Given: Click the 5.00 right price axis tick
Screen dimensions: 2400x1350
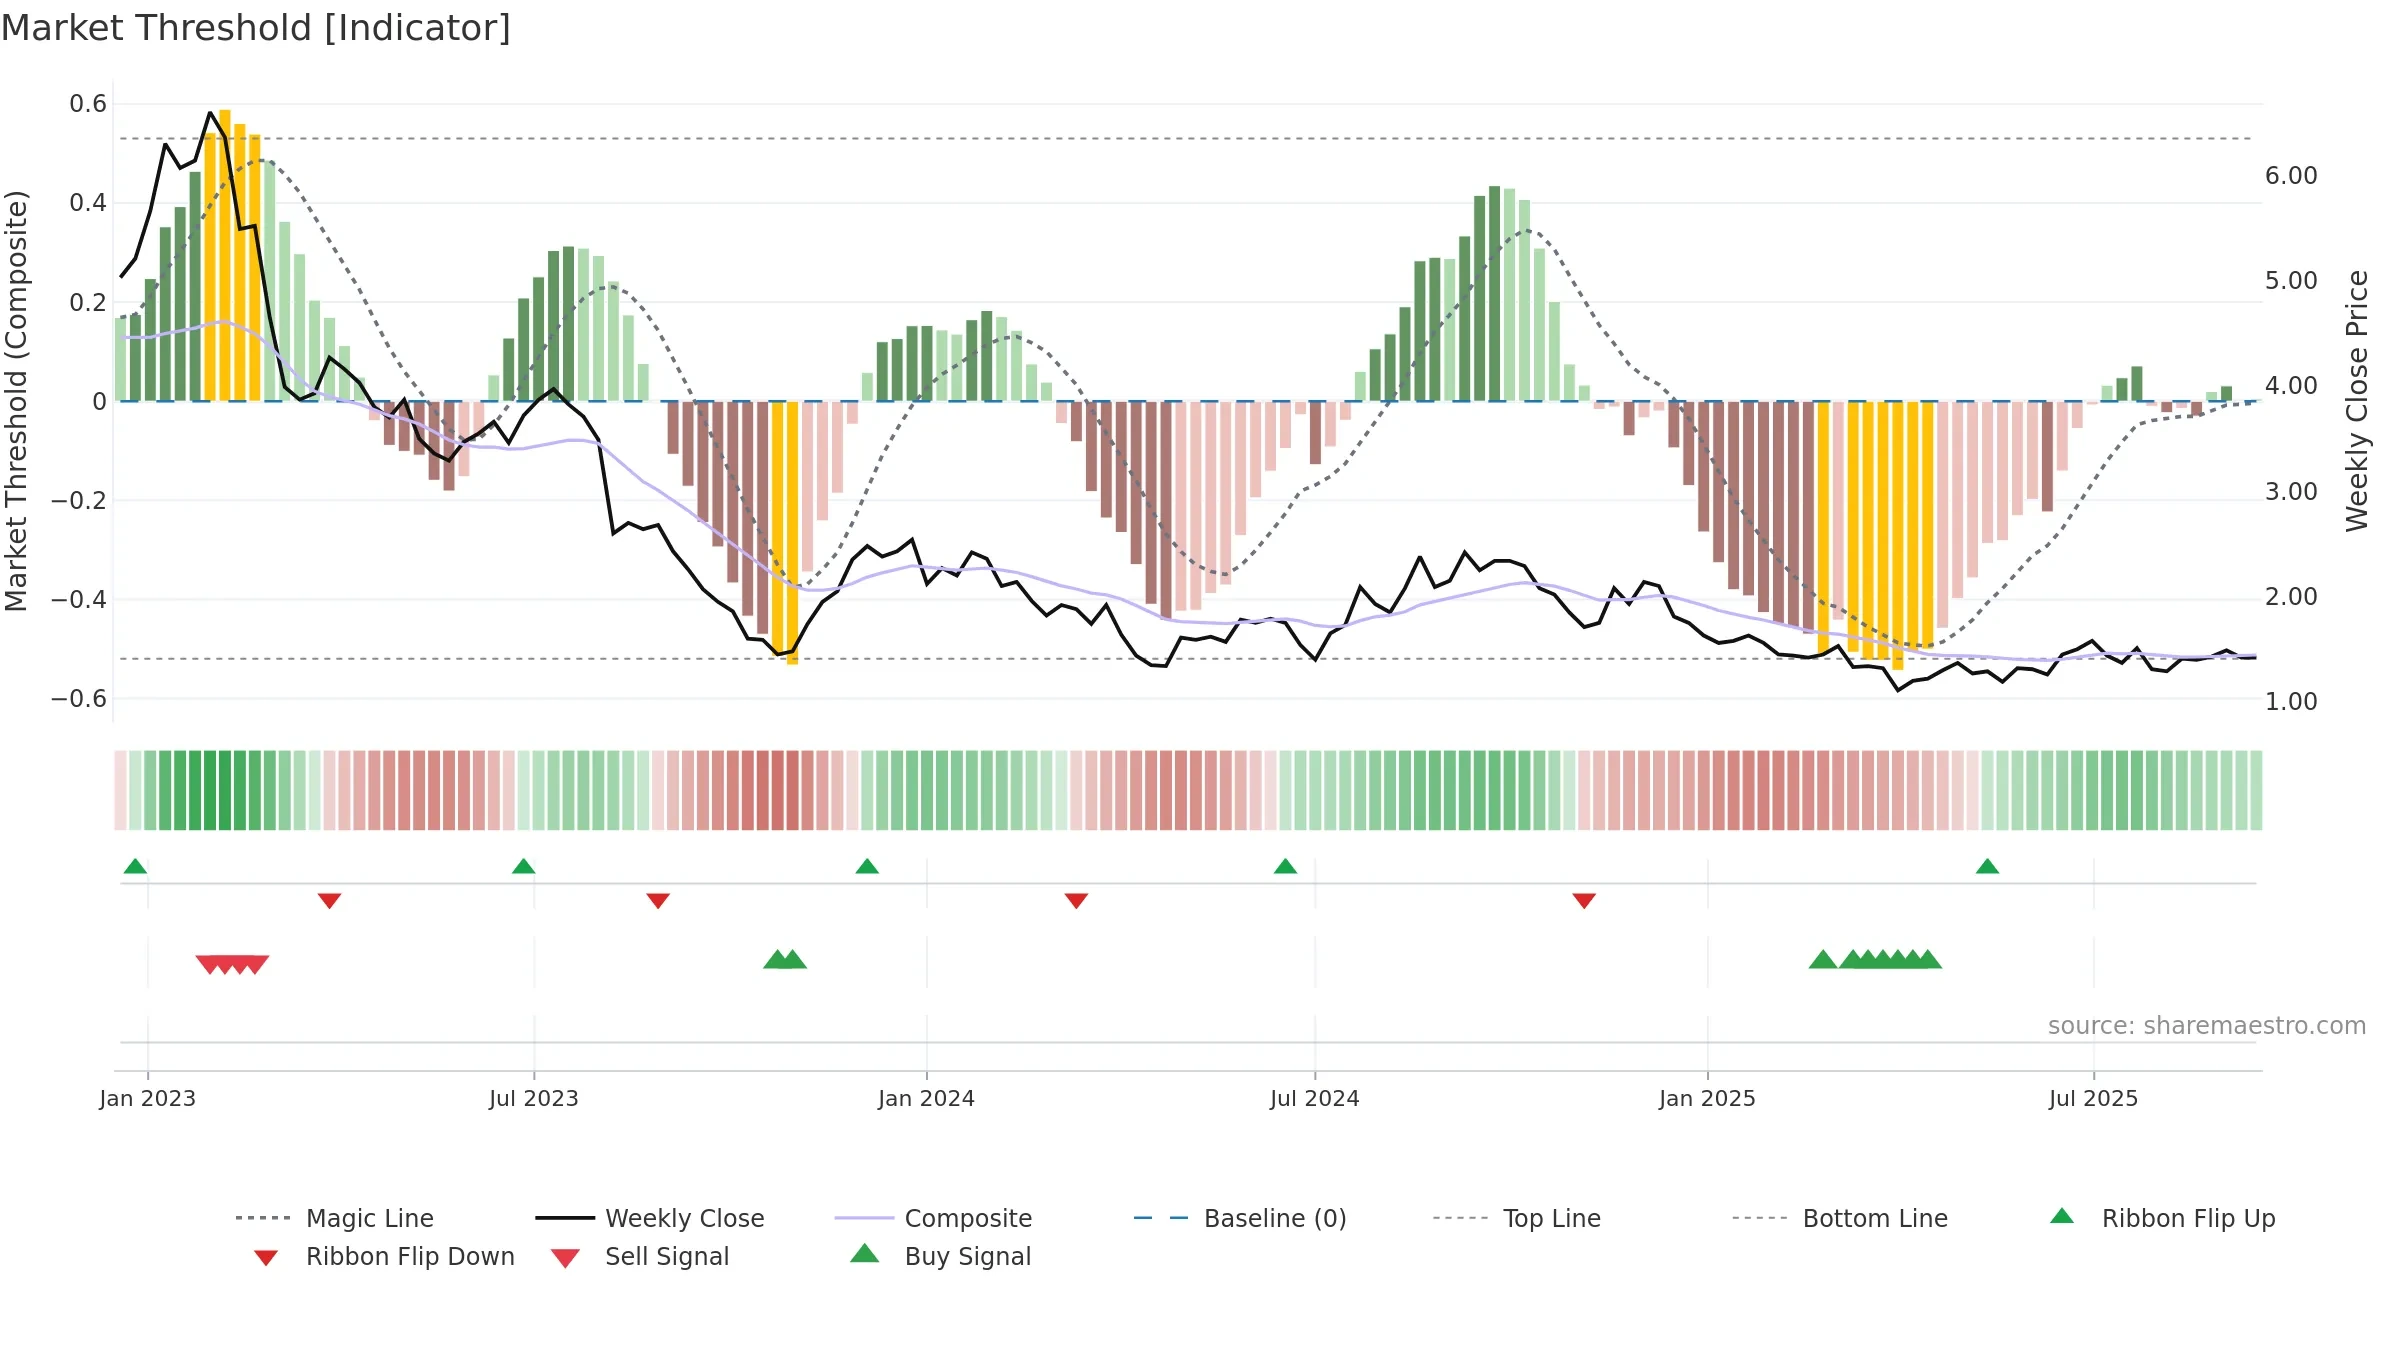Looking at the screenshot, I should coord(2291,281).
